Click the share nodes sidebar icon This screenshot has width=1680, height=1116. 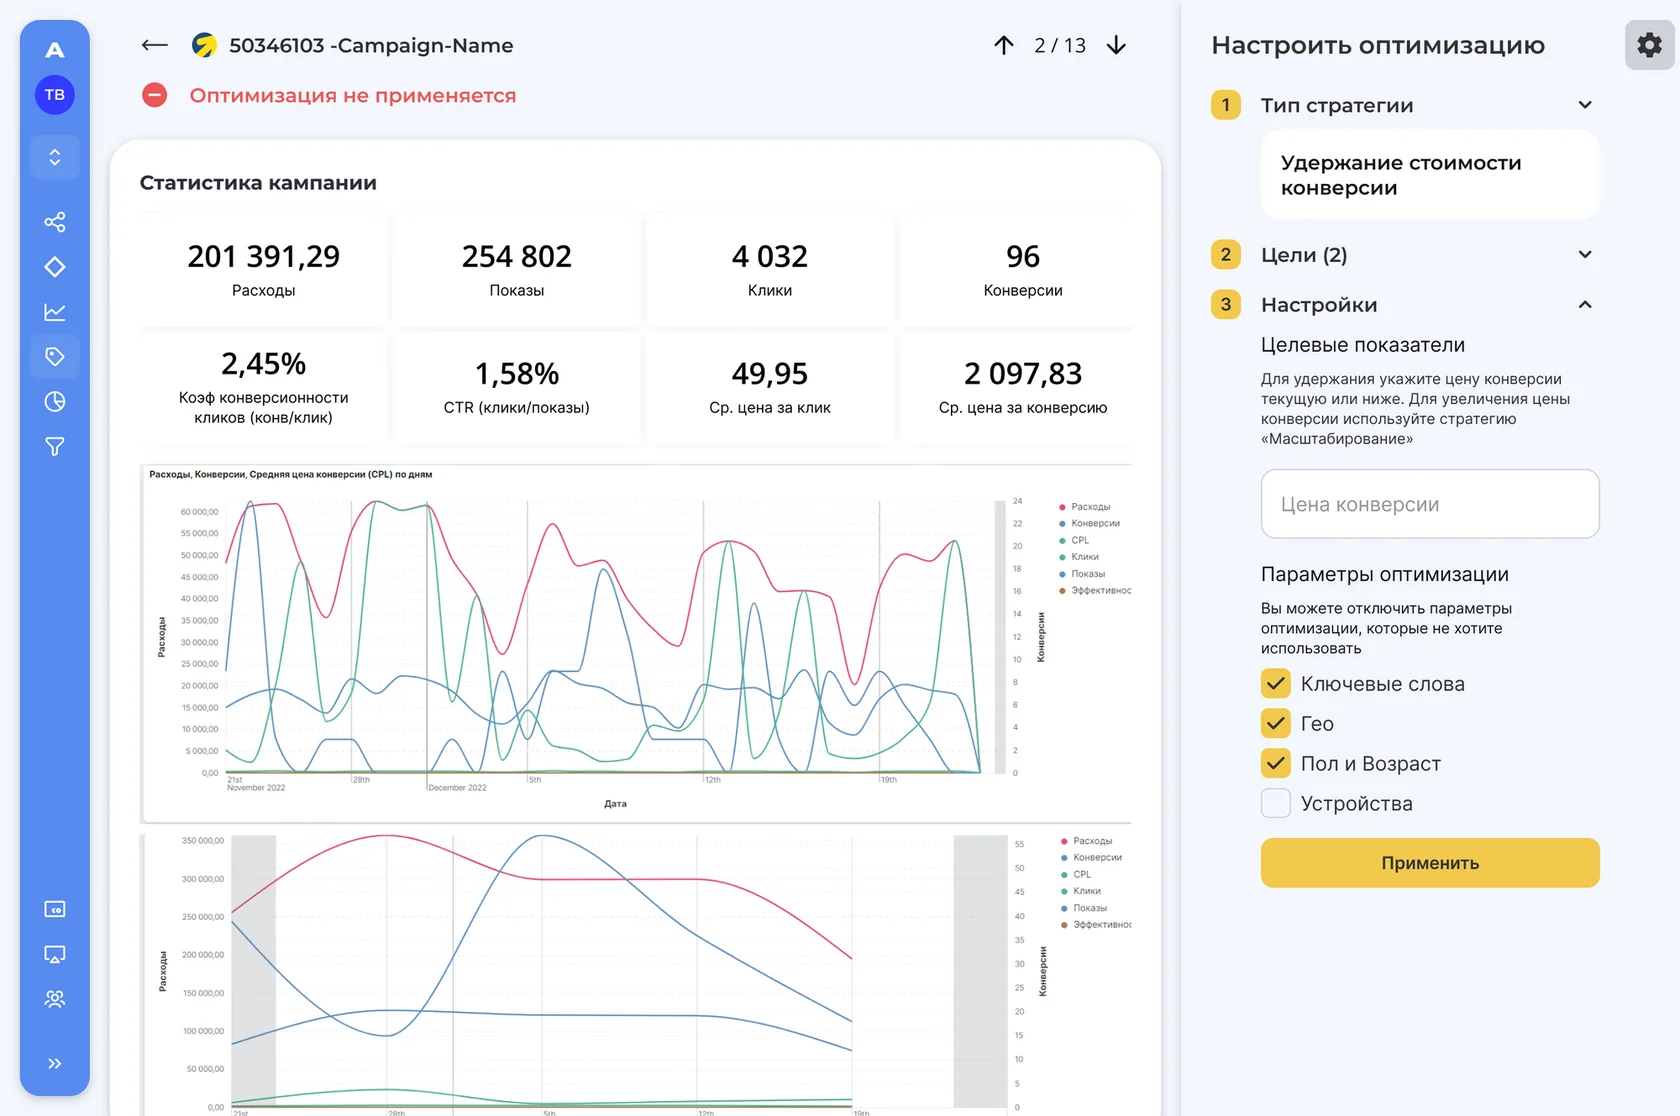55,222
